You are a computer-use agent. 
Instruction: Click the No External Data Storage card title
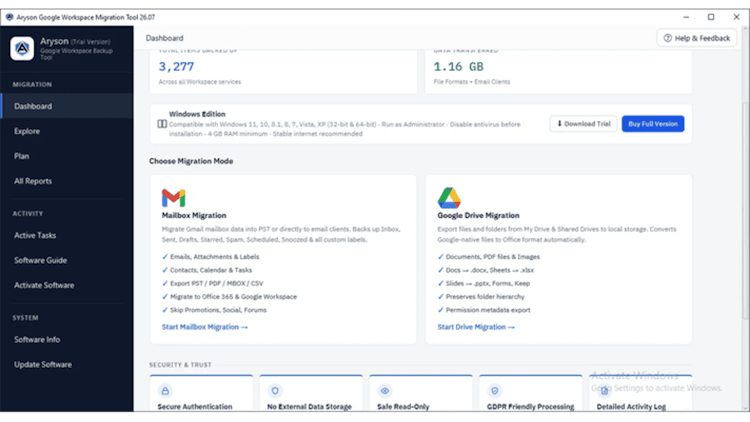tap(309, 407)
